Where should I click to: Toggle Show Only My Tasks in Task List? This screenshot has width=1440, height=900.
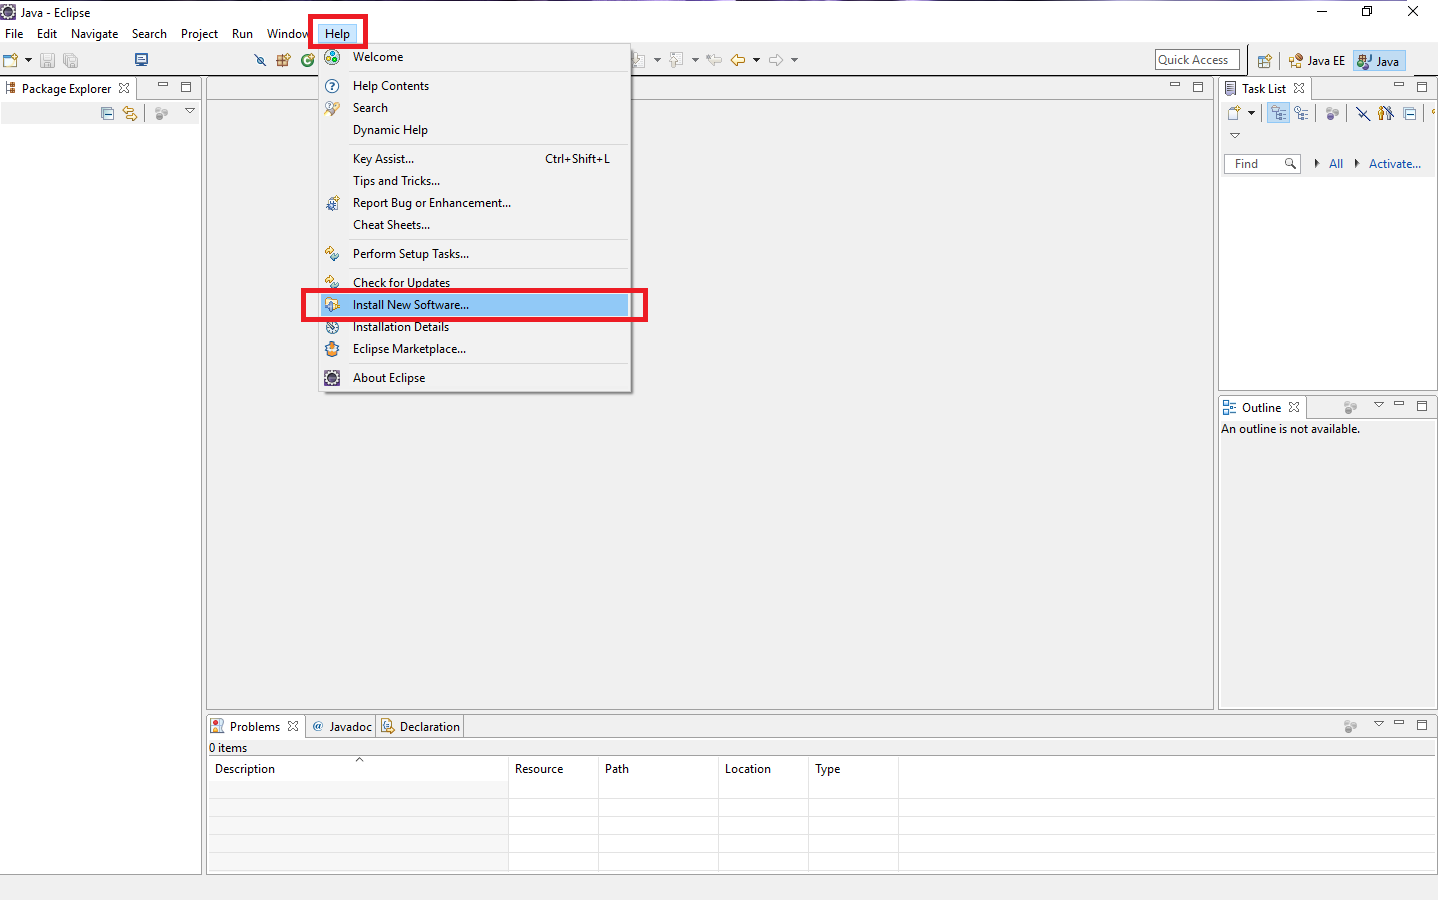(x=1386, y=113)
